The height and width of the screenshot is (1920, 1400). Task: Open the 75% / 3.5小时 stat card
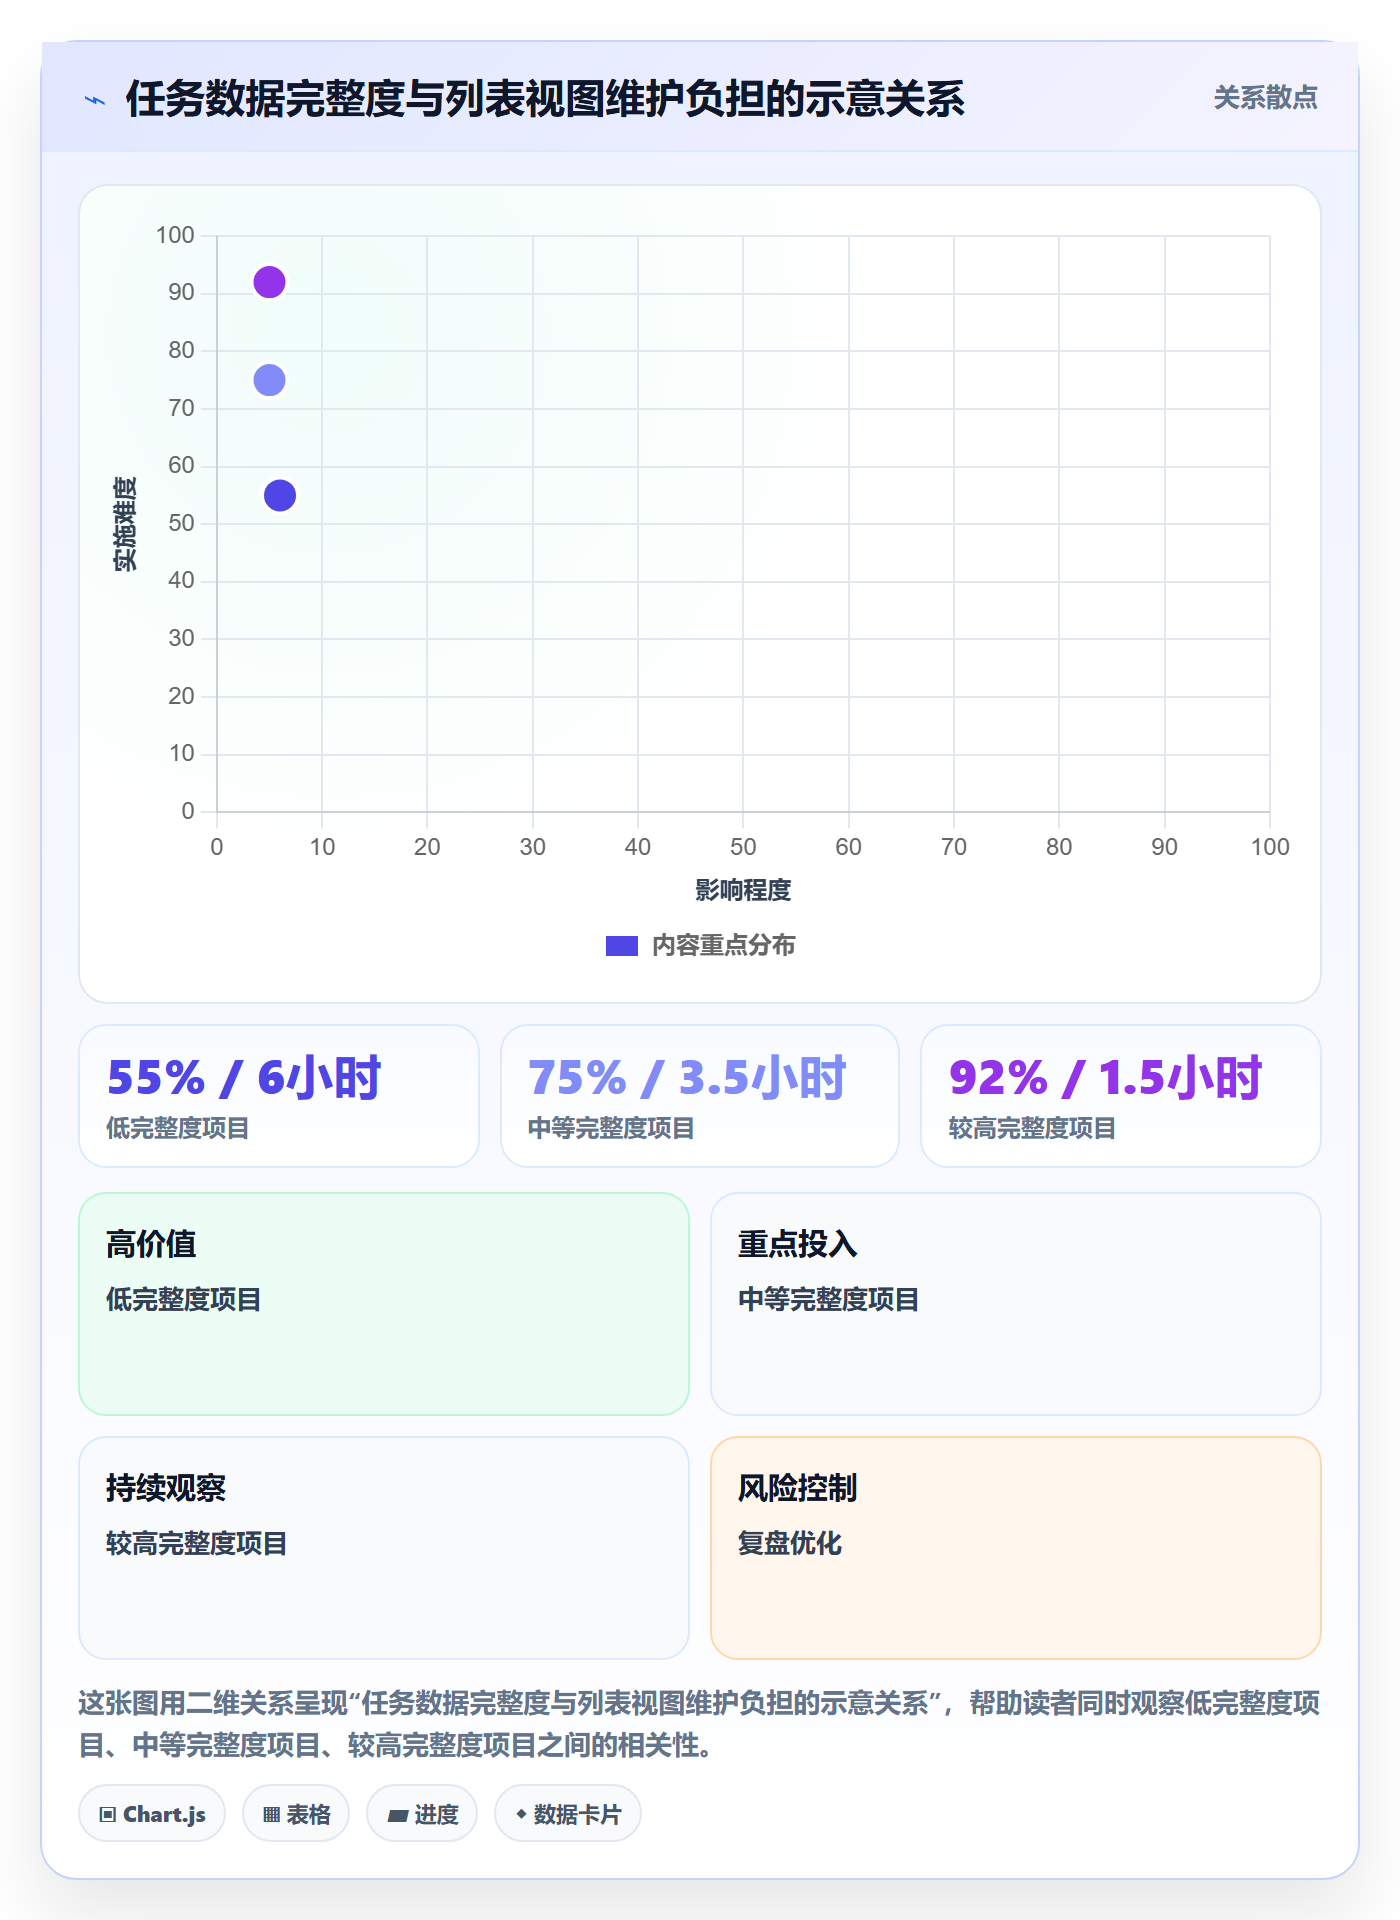[x=700, y=1096]
